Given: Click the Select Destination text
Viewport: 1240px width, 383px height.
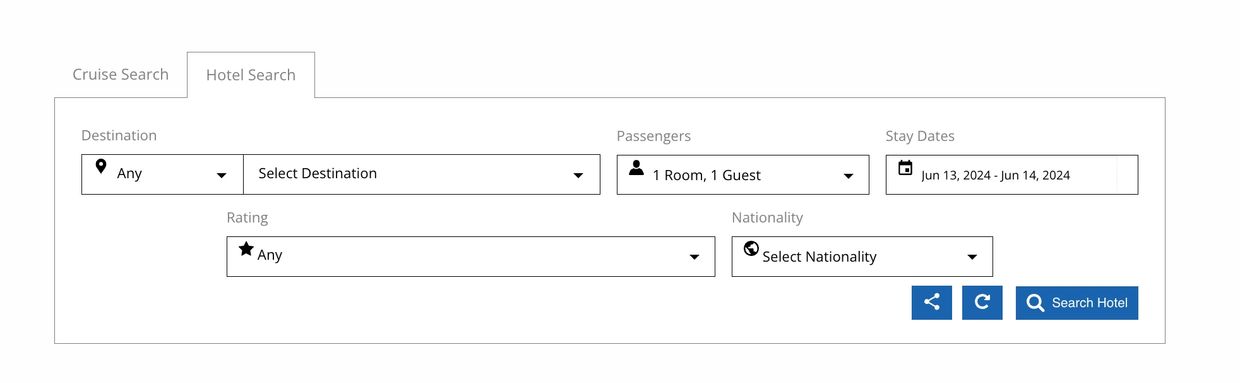Looking at the screenshot, I should pyautogui.click(x=318, y=173).
